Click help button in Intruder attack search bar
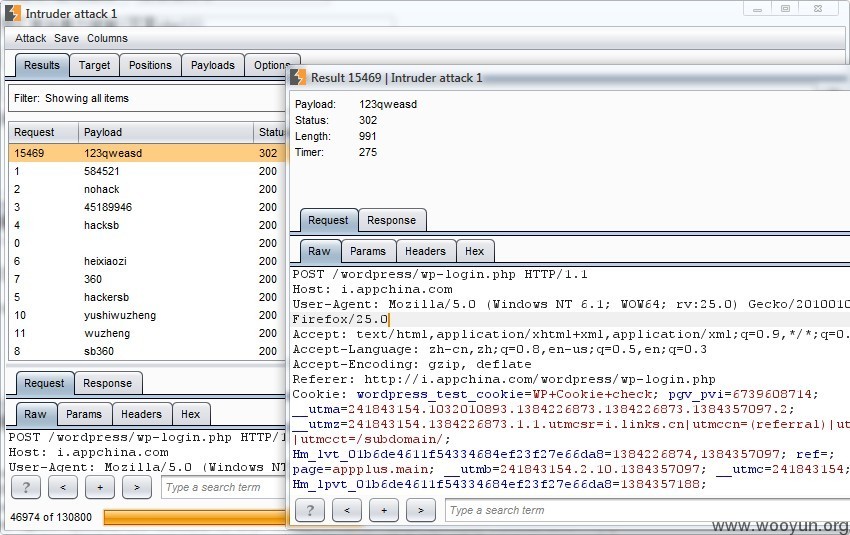The width and height of the screenshot is (850, 535). pyautogui.click(x=25, y=487)
